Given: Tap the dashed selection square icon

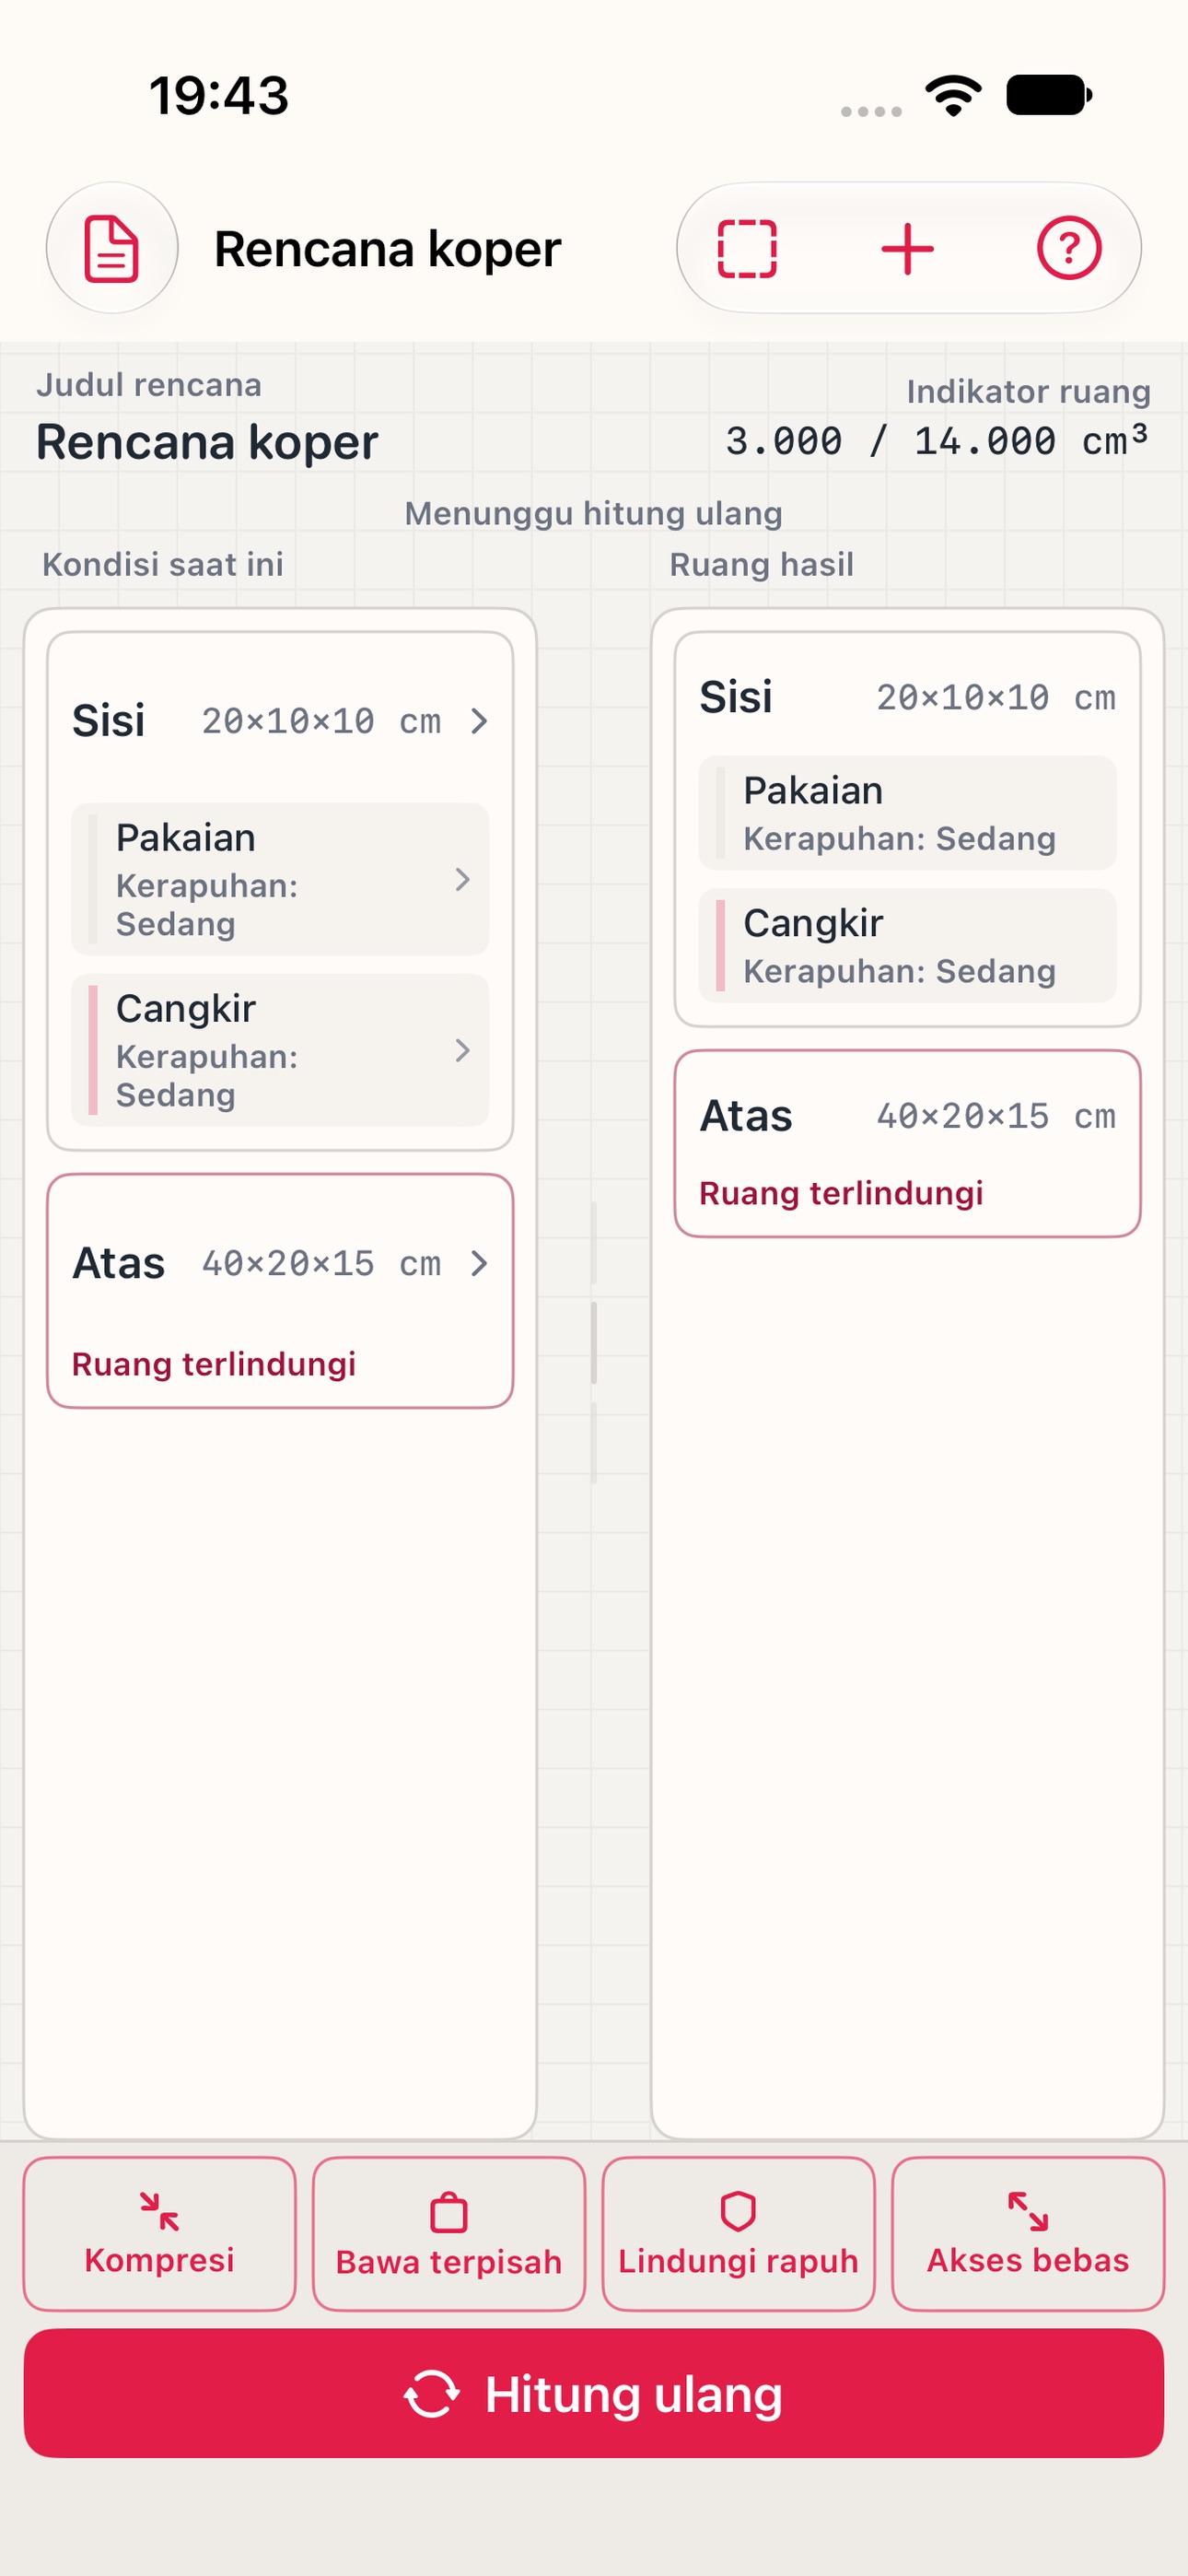Looking at the screenshot, I should pos(747,248).
